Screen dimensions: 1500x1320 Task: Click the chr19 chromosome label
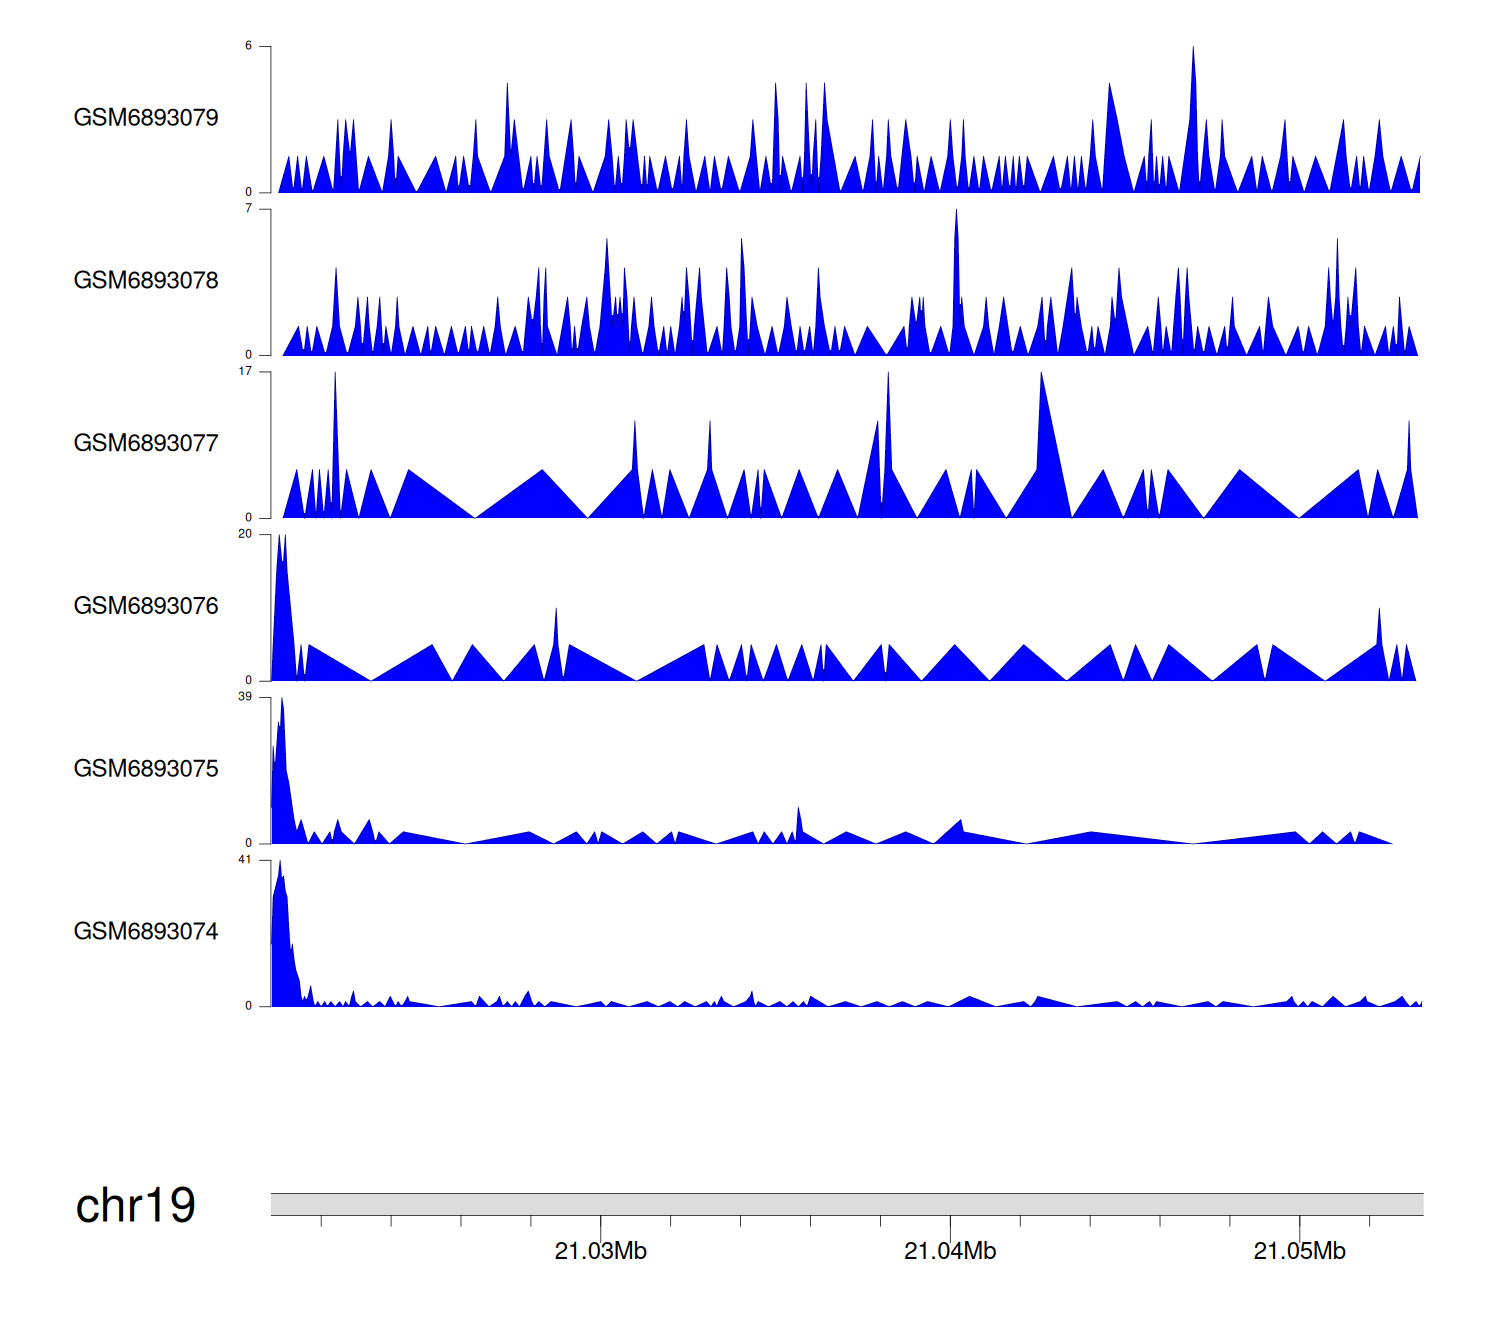click(x=135, y=1206)
